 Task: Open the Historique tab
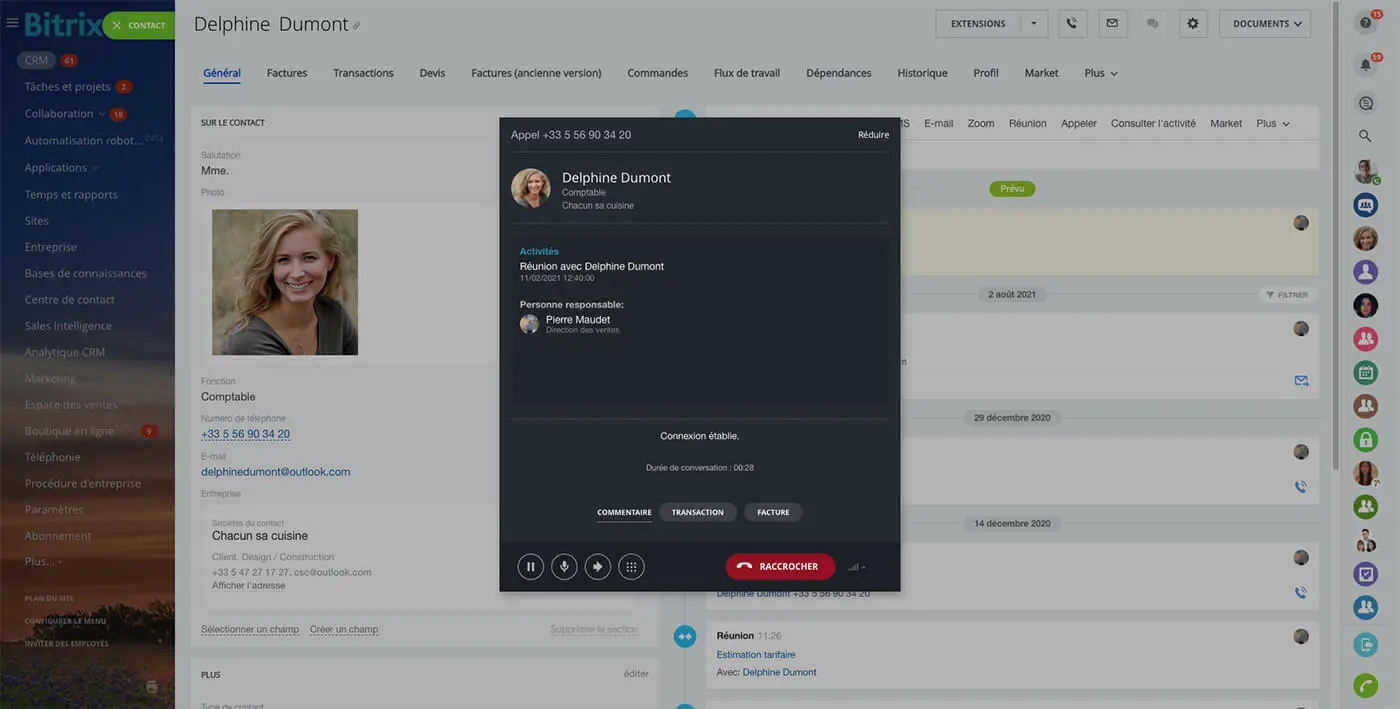click(922, 73)
